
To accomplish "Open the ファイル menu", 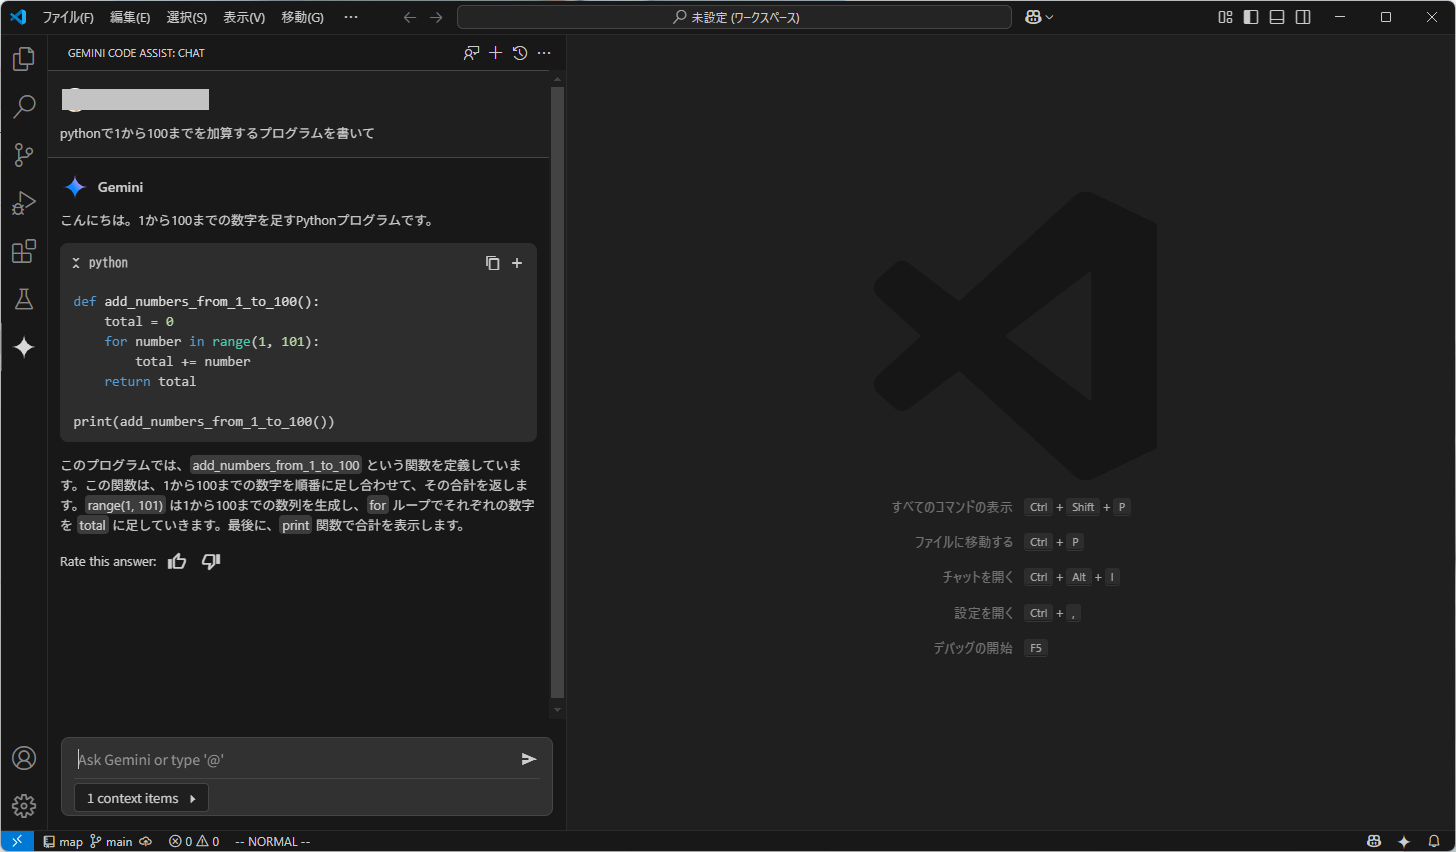I will pyautogui.click(x=66, y=17).
